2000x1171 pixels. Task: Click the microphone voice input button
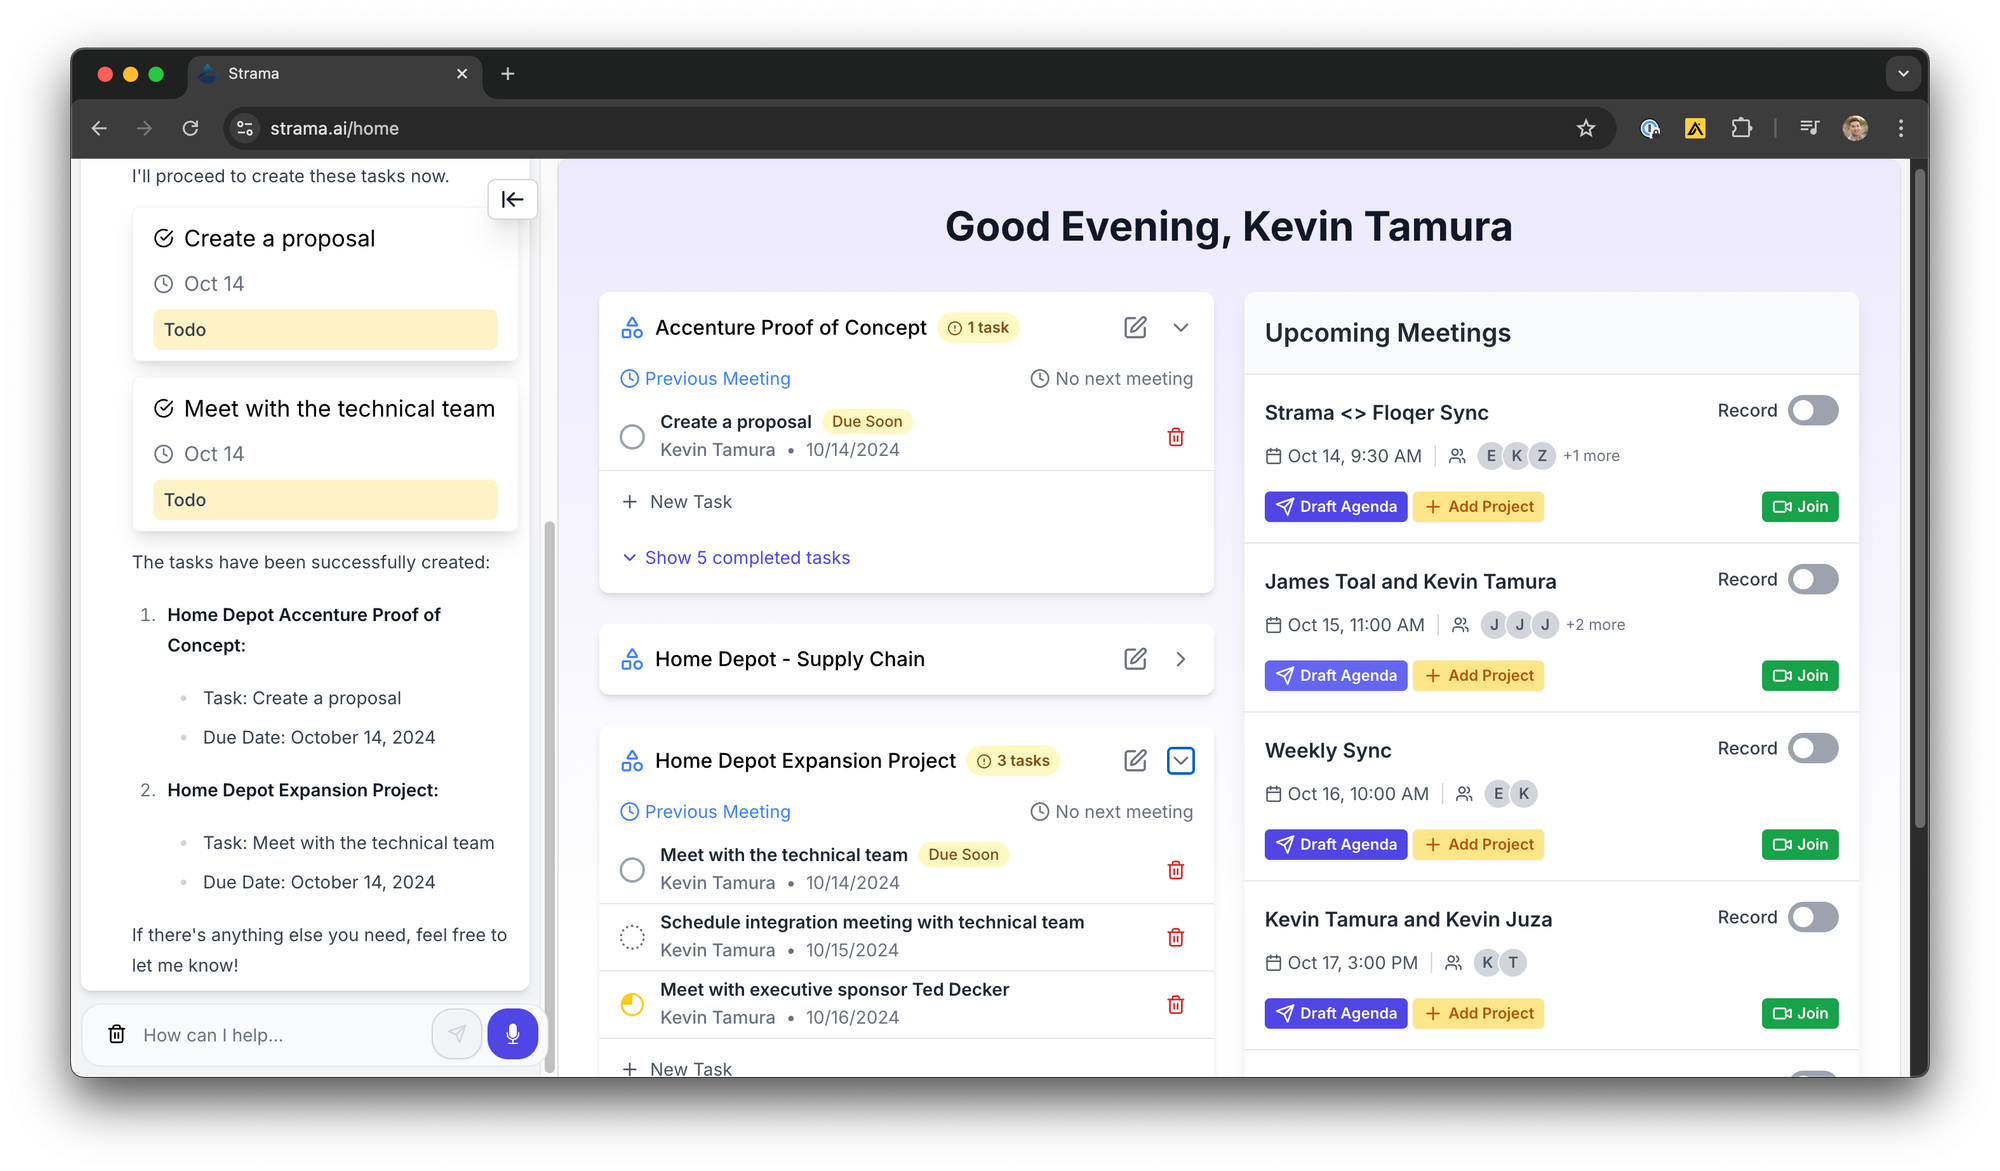512,1034
